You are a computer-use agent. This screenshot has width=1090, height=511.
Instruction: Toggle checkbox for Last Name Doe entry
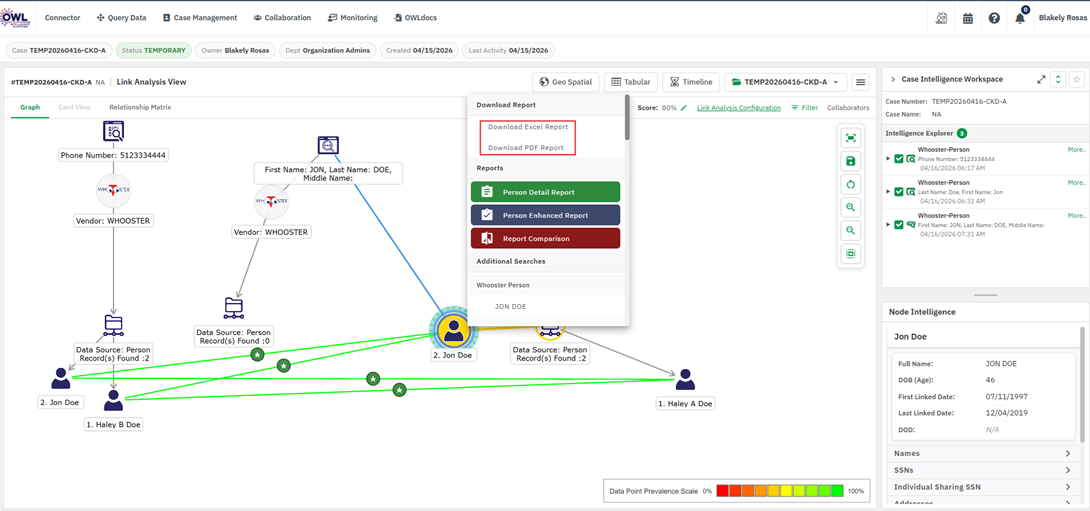click(x=899, y=191)
